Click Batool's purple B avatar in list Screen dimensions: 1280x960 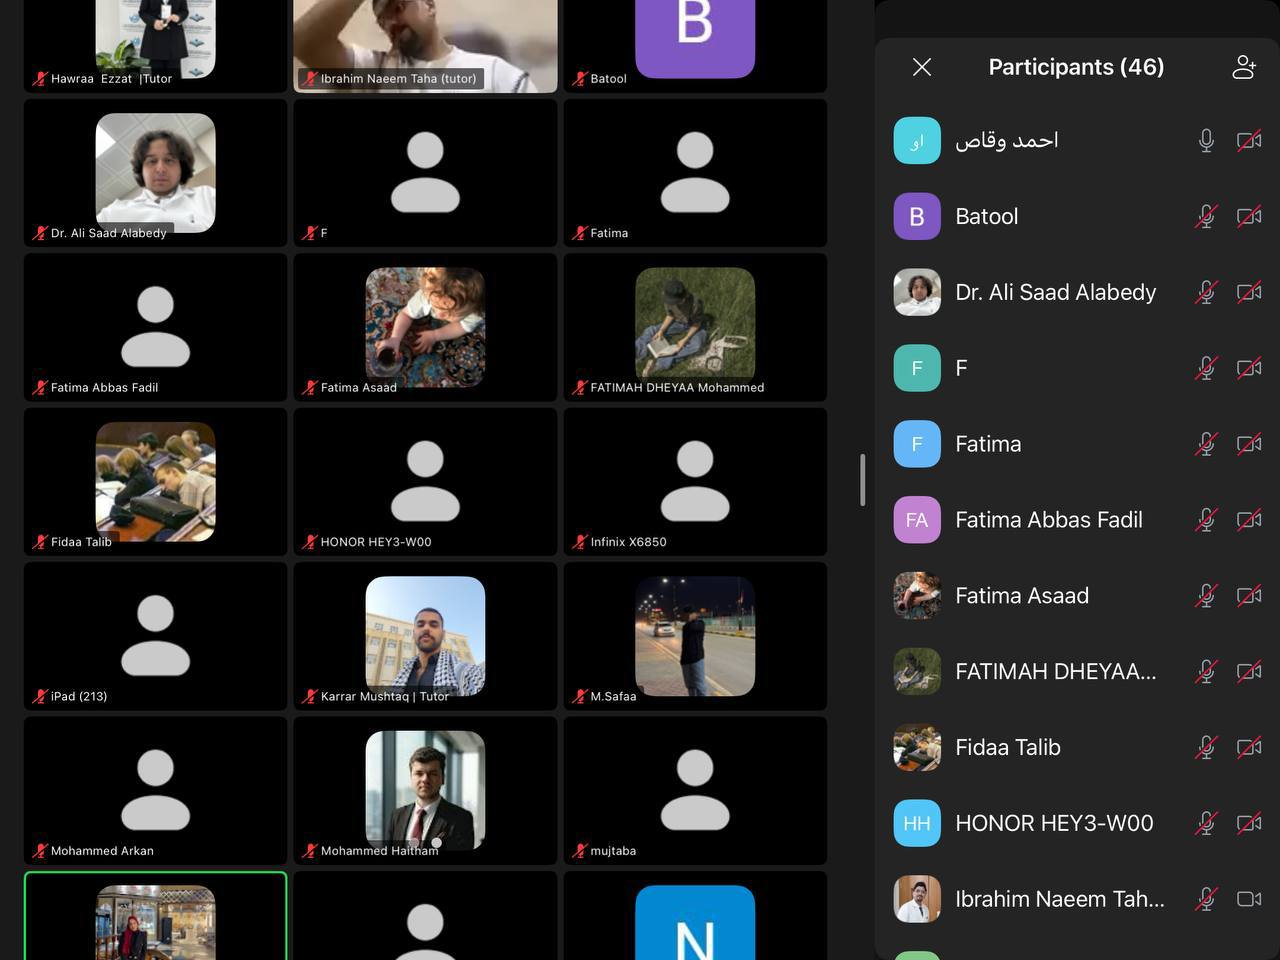tap(917, 217)
